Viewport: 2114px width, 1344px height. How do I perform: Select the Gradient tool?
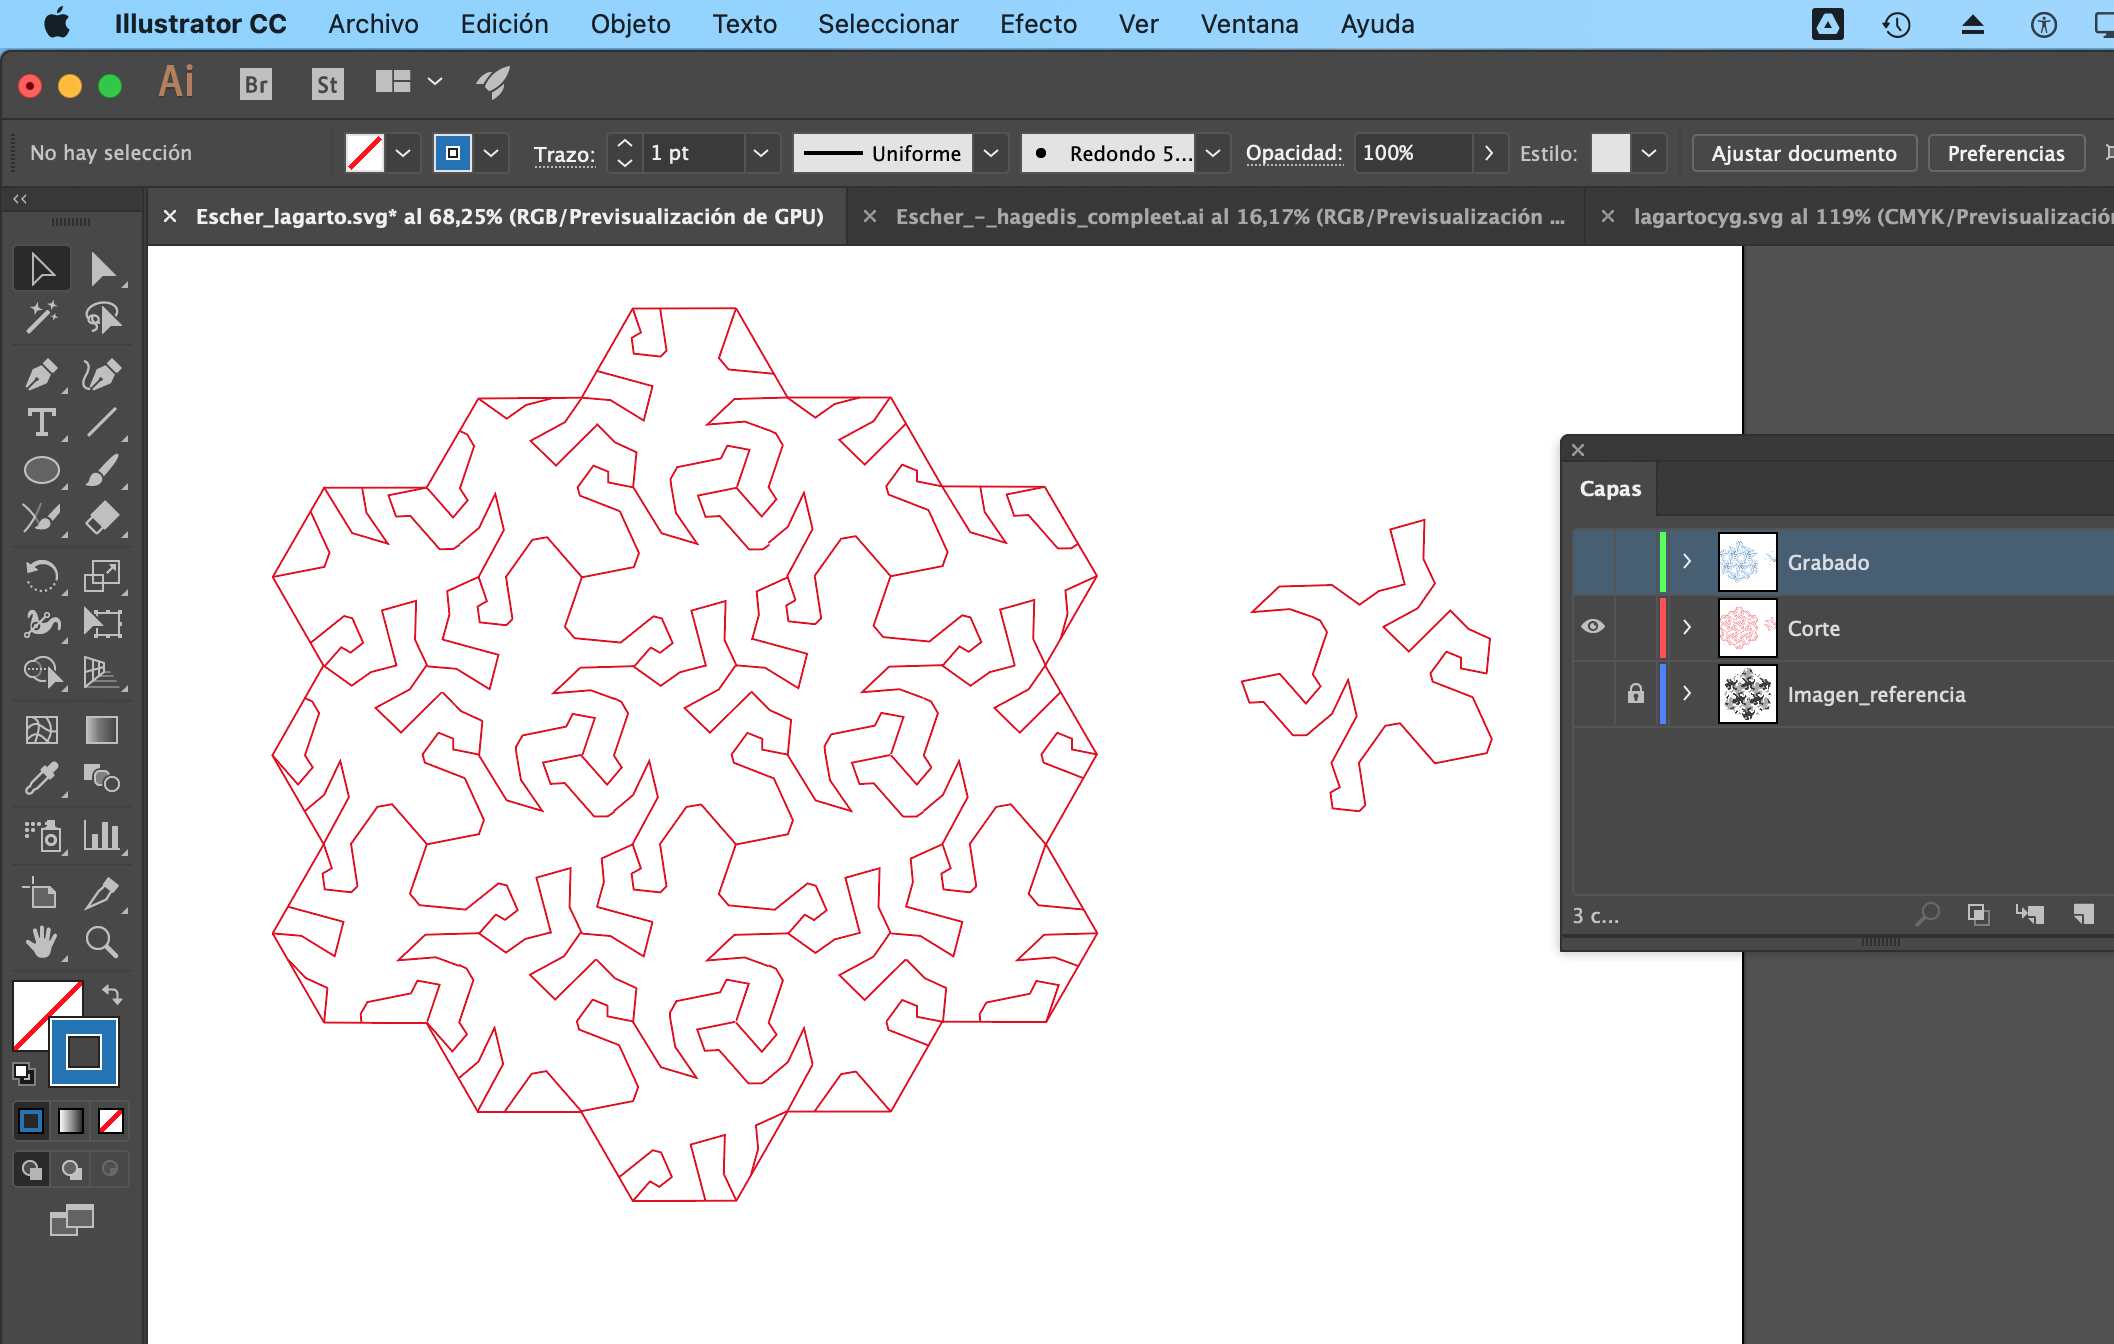coord(102,730)
